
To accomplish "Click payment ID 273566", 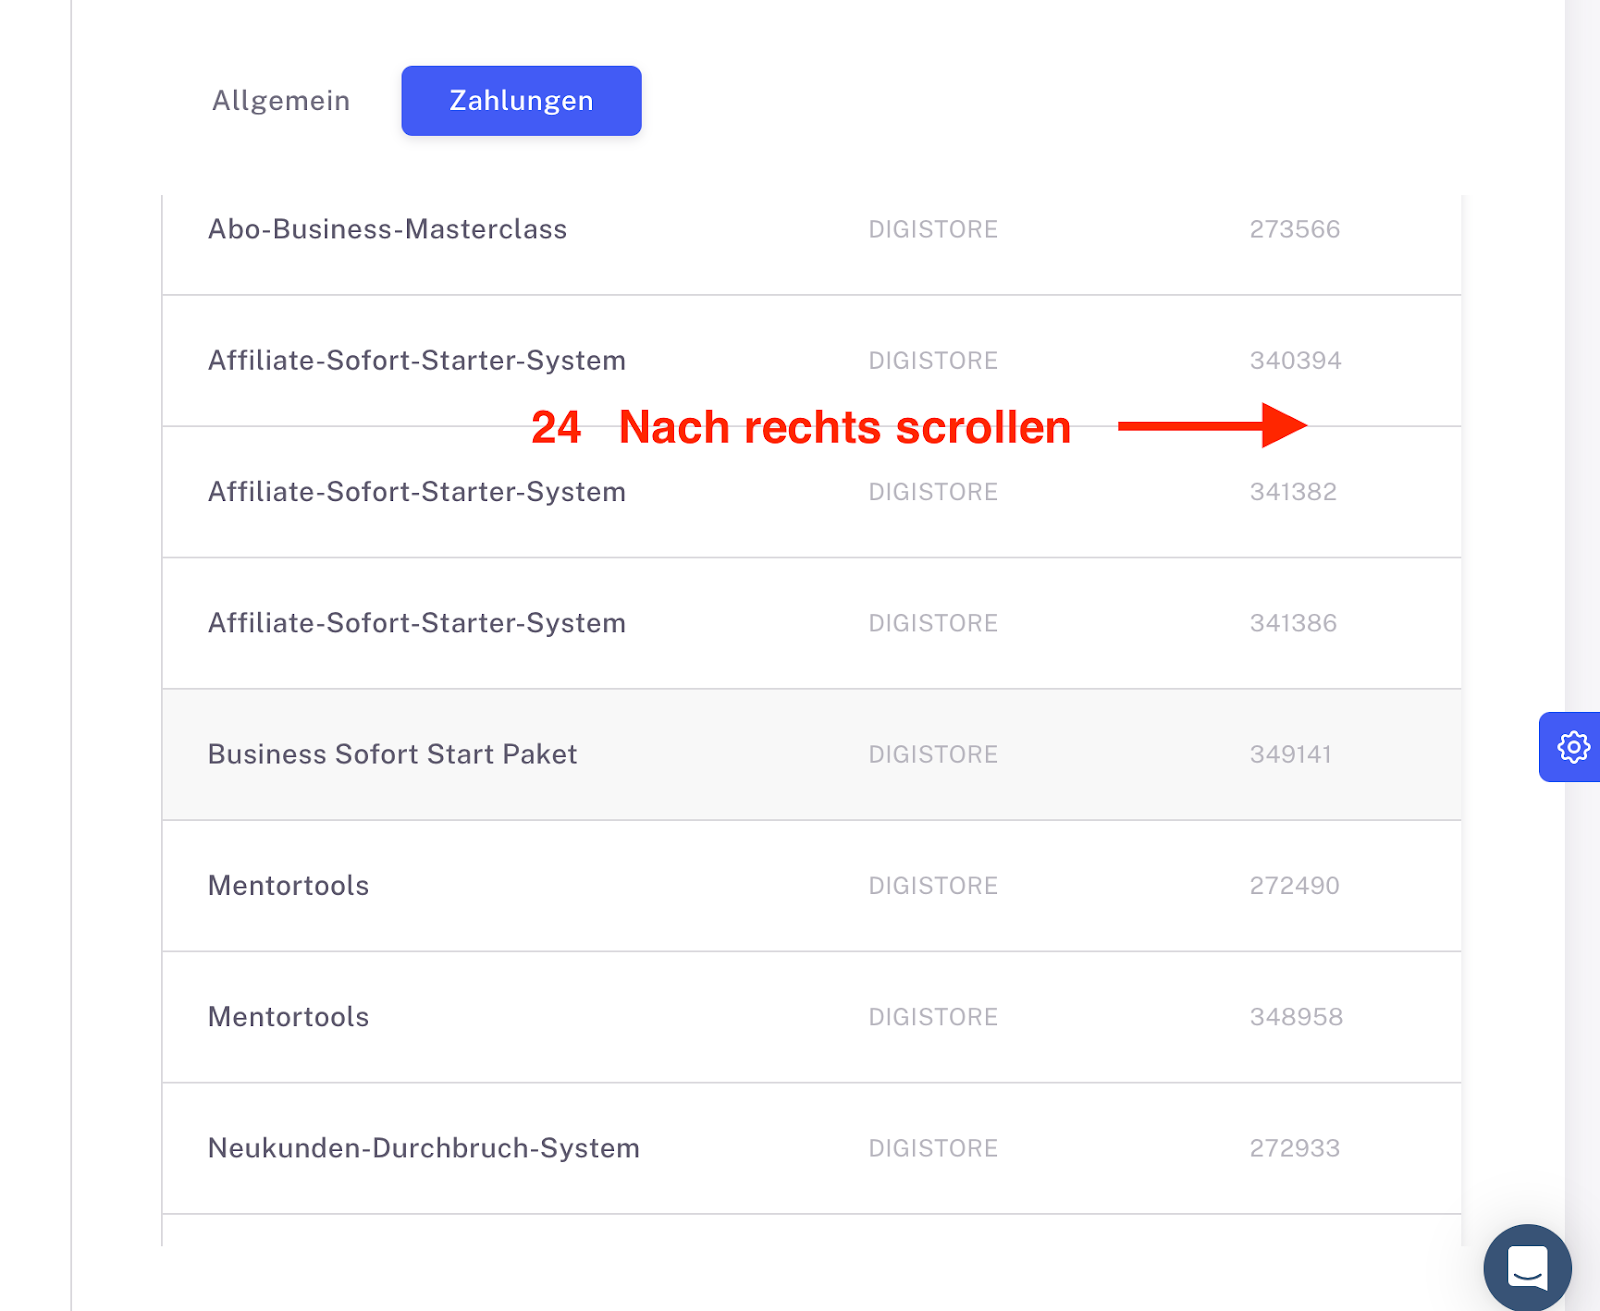I will 1294,229.
